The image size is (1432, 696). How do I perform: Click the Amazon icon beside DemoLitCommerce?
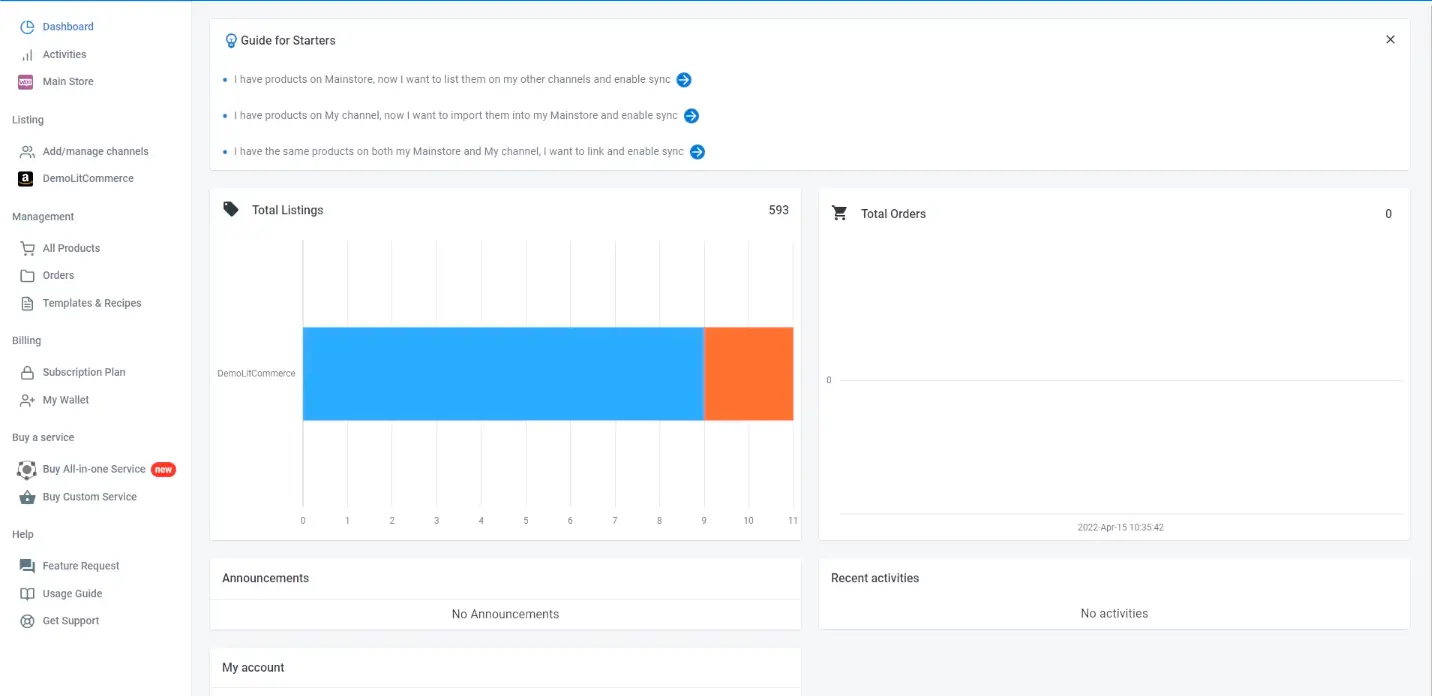click(x=26, y=179)
